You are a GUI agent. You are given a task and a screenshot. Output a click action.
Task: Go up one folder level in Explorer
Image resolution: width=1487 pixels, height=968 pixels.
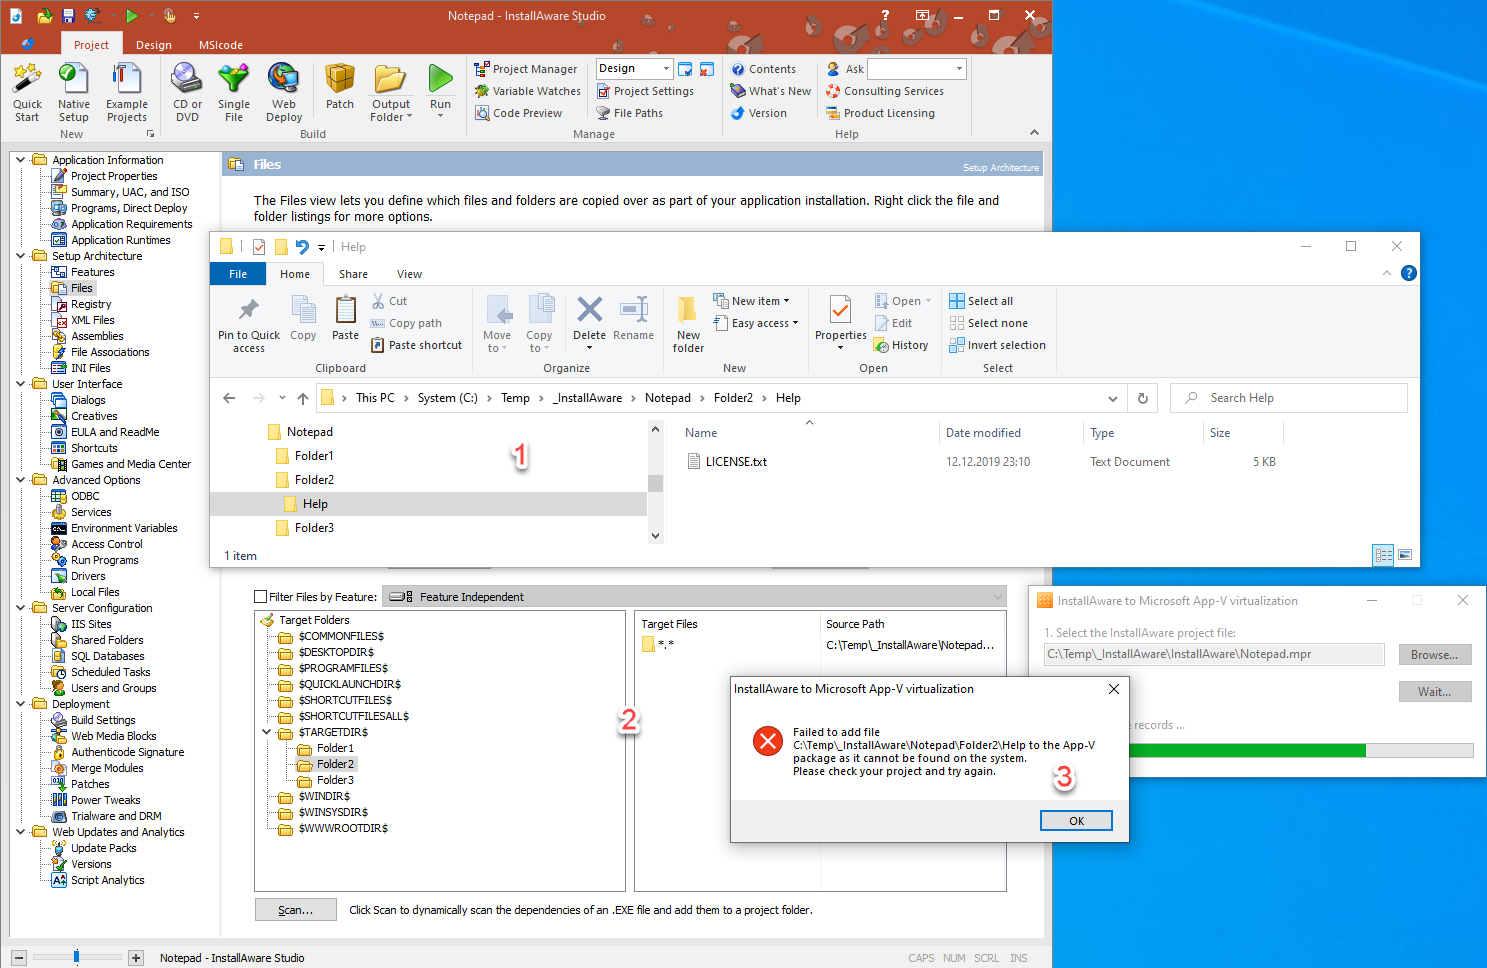coord(303,398)
